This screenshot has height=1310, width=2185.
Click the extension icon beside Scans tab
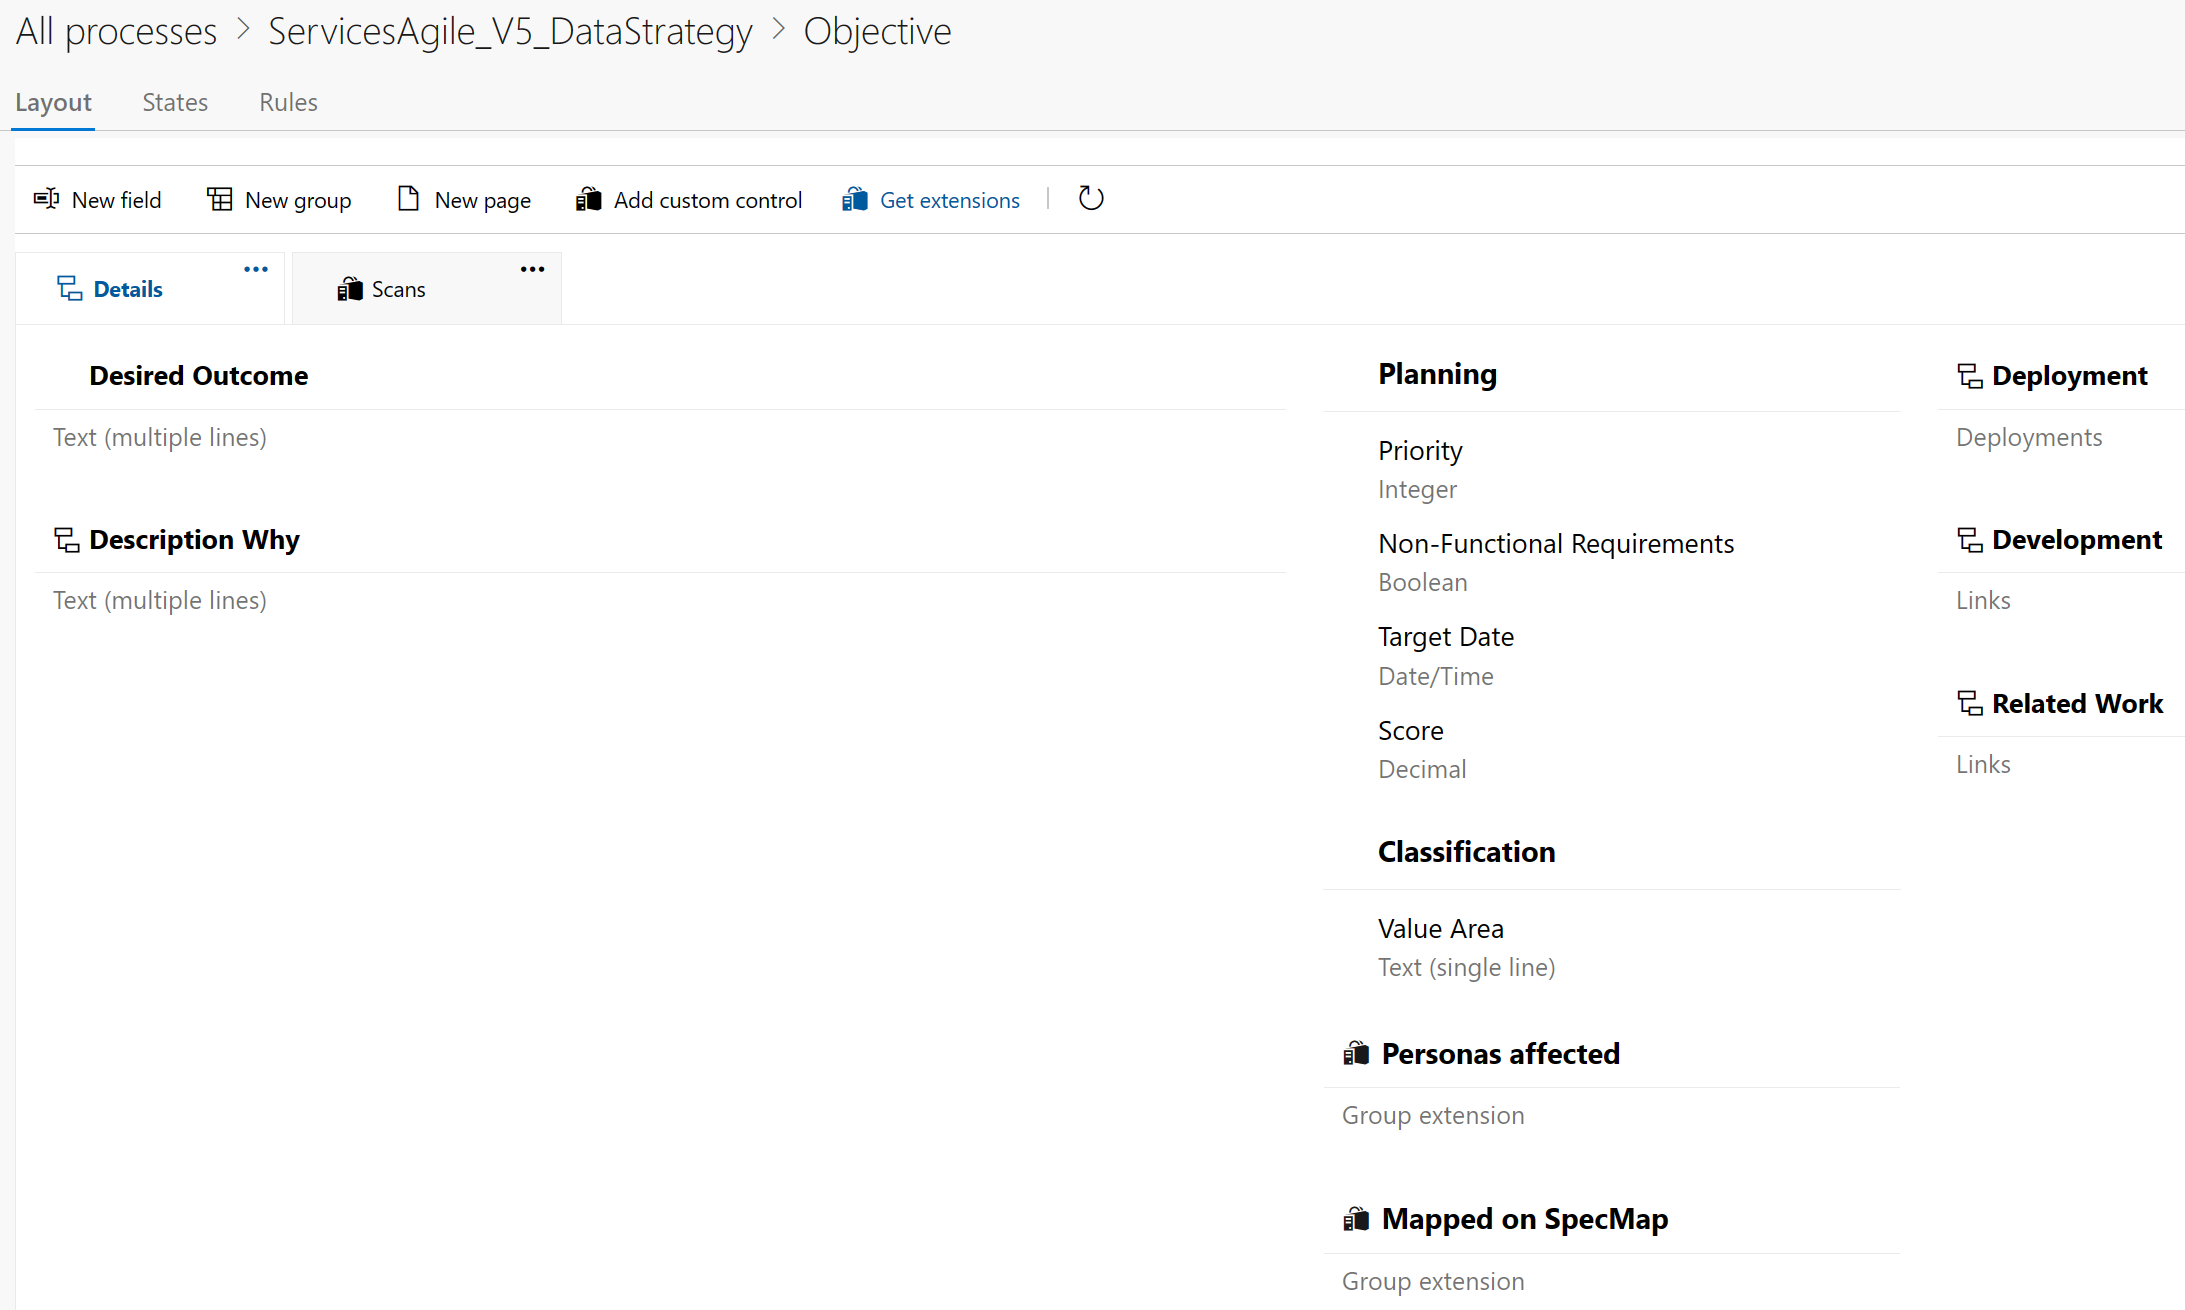click(x=350, y=288)
